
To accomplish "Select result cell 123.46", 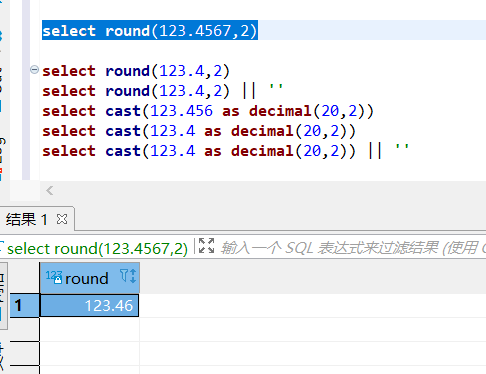I will (89, 305).
